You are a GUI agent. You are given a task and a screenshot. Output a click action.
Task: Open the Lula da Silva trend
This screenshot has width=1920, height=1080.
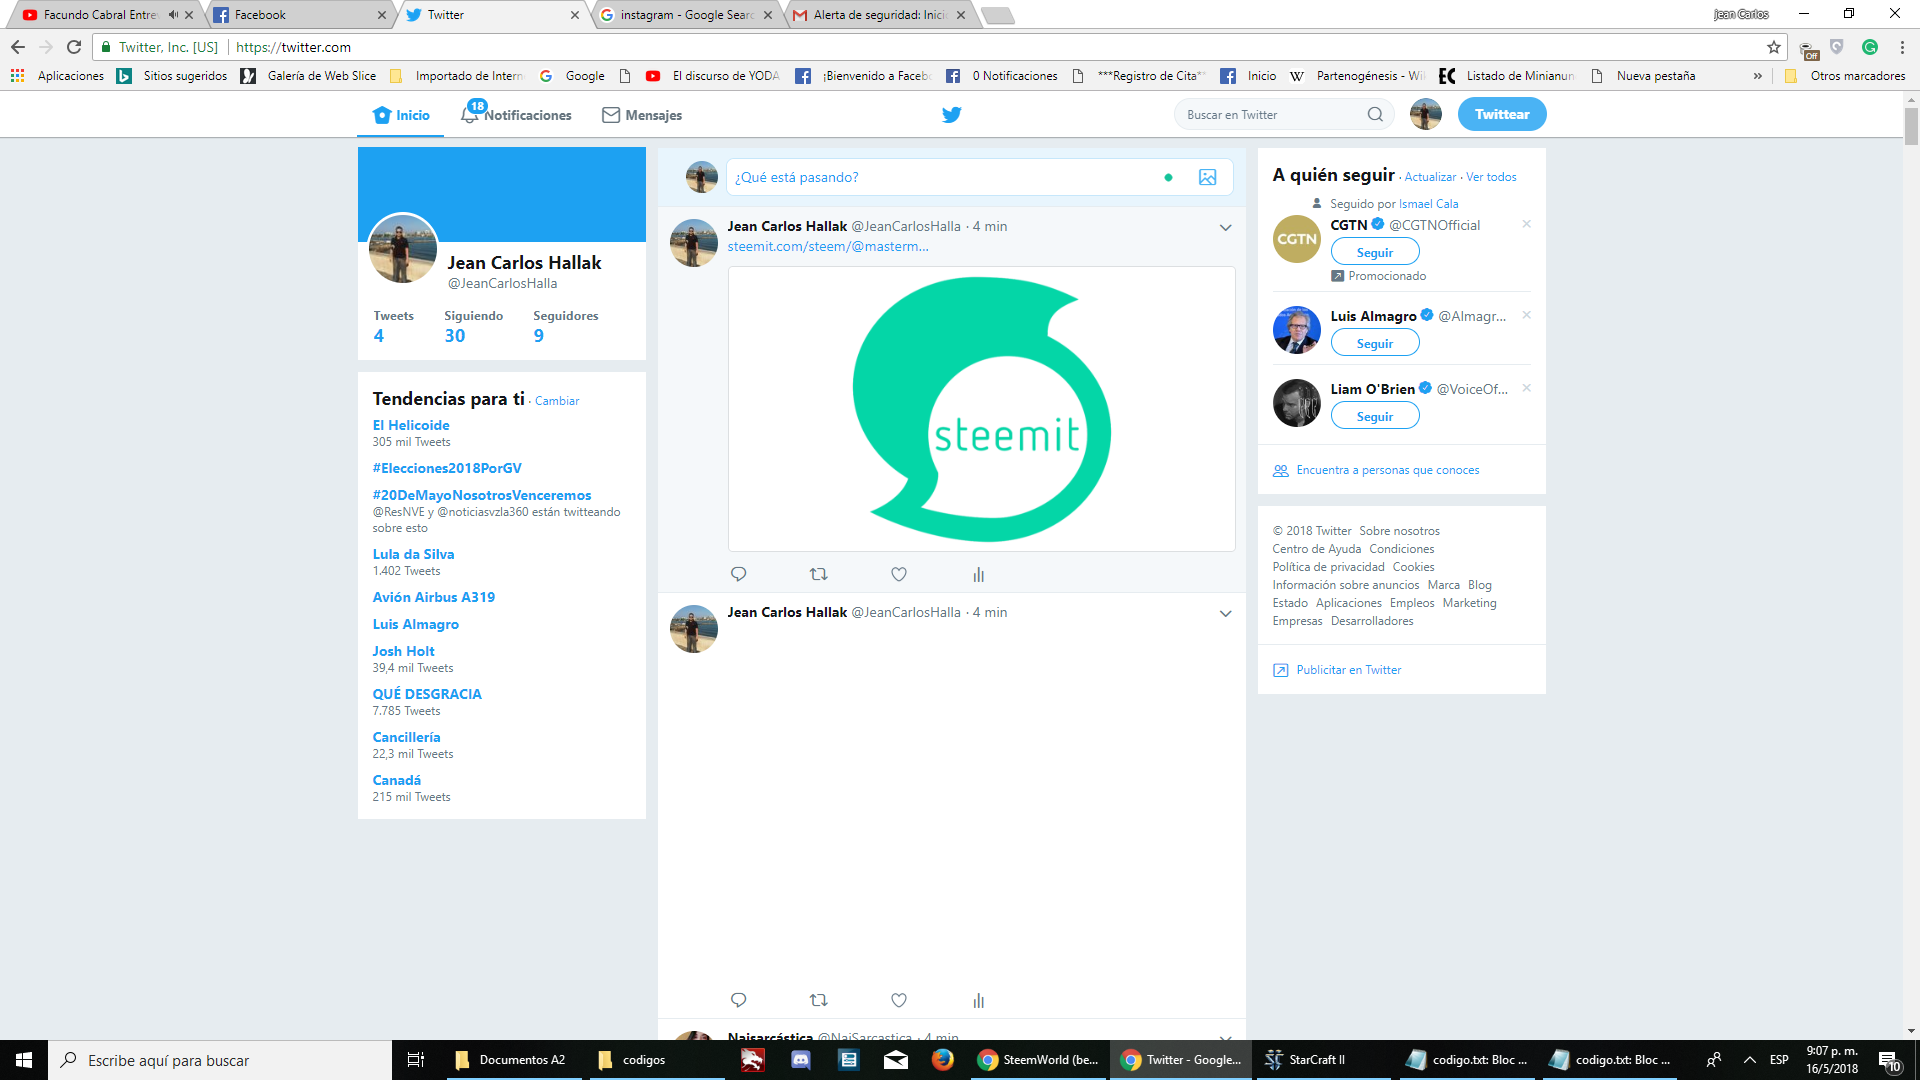[x=413, y=554]
